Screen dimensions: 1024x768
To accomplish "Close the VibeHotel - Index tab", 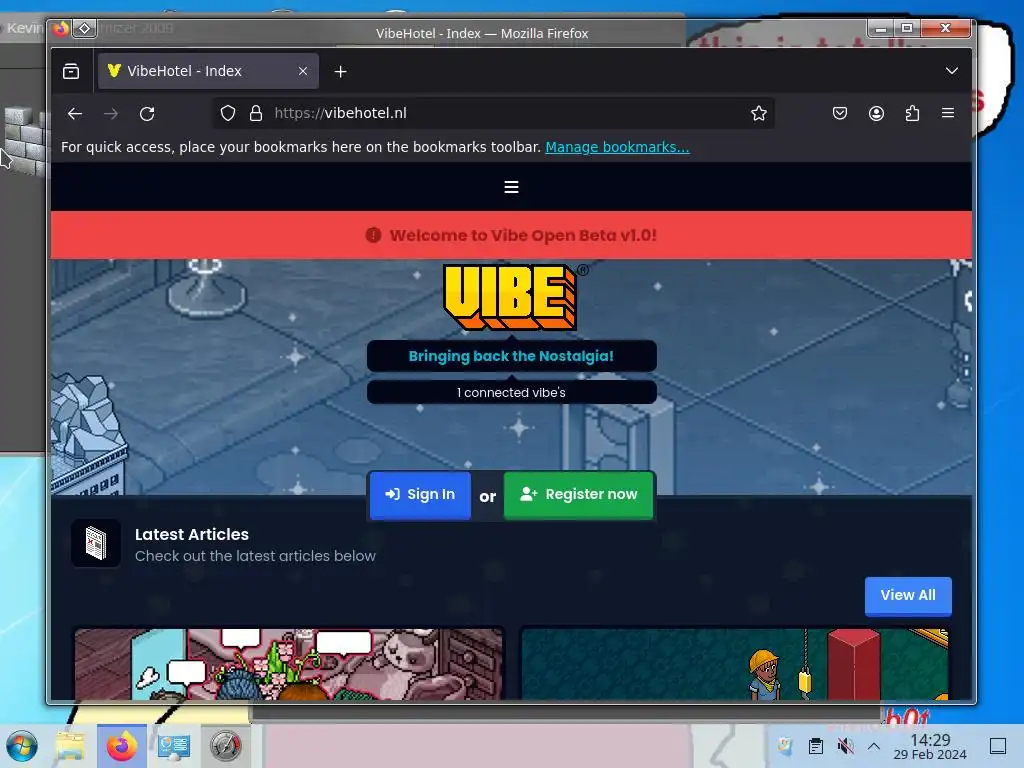I will tap(303, 71).
